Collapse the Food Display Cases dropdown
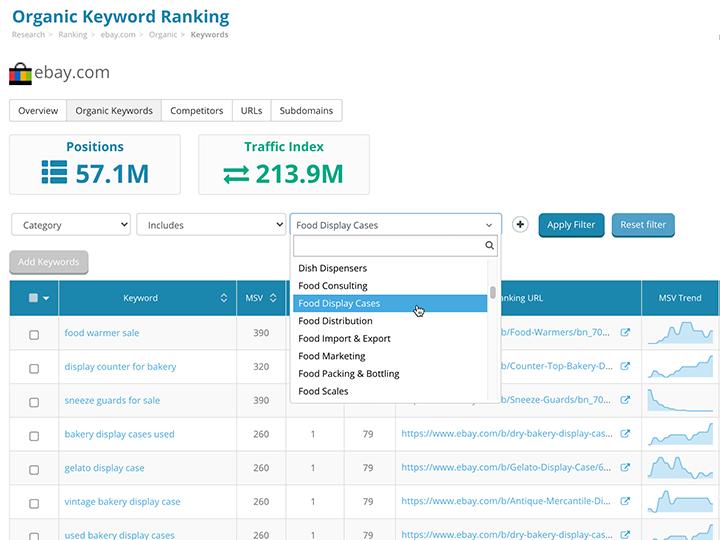The width and height of the screenshot is (720, 540). [395, 225]
